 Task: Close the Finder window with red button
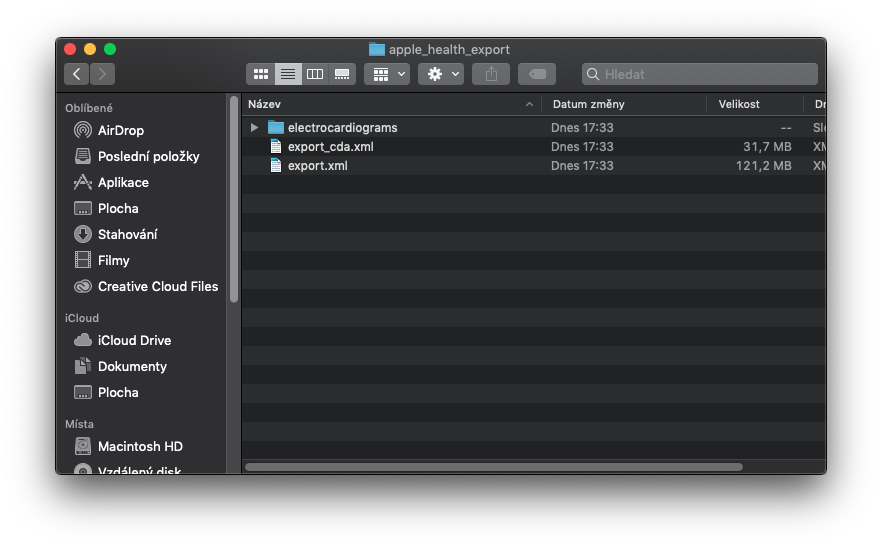70,50
